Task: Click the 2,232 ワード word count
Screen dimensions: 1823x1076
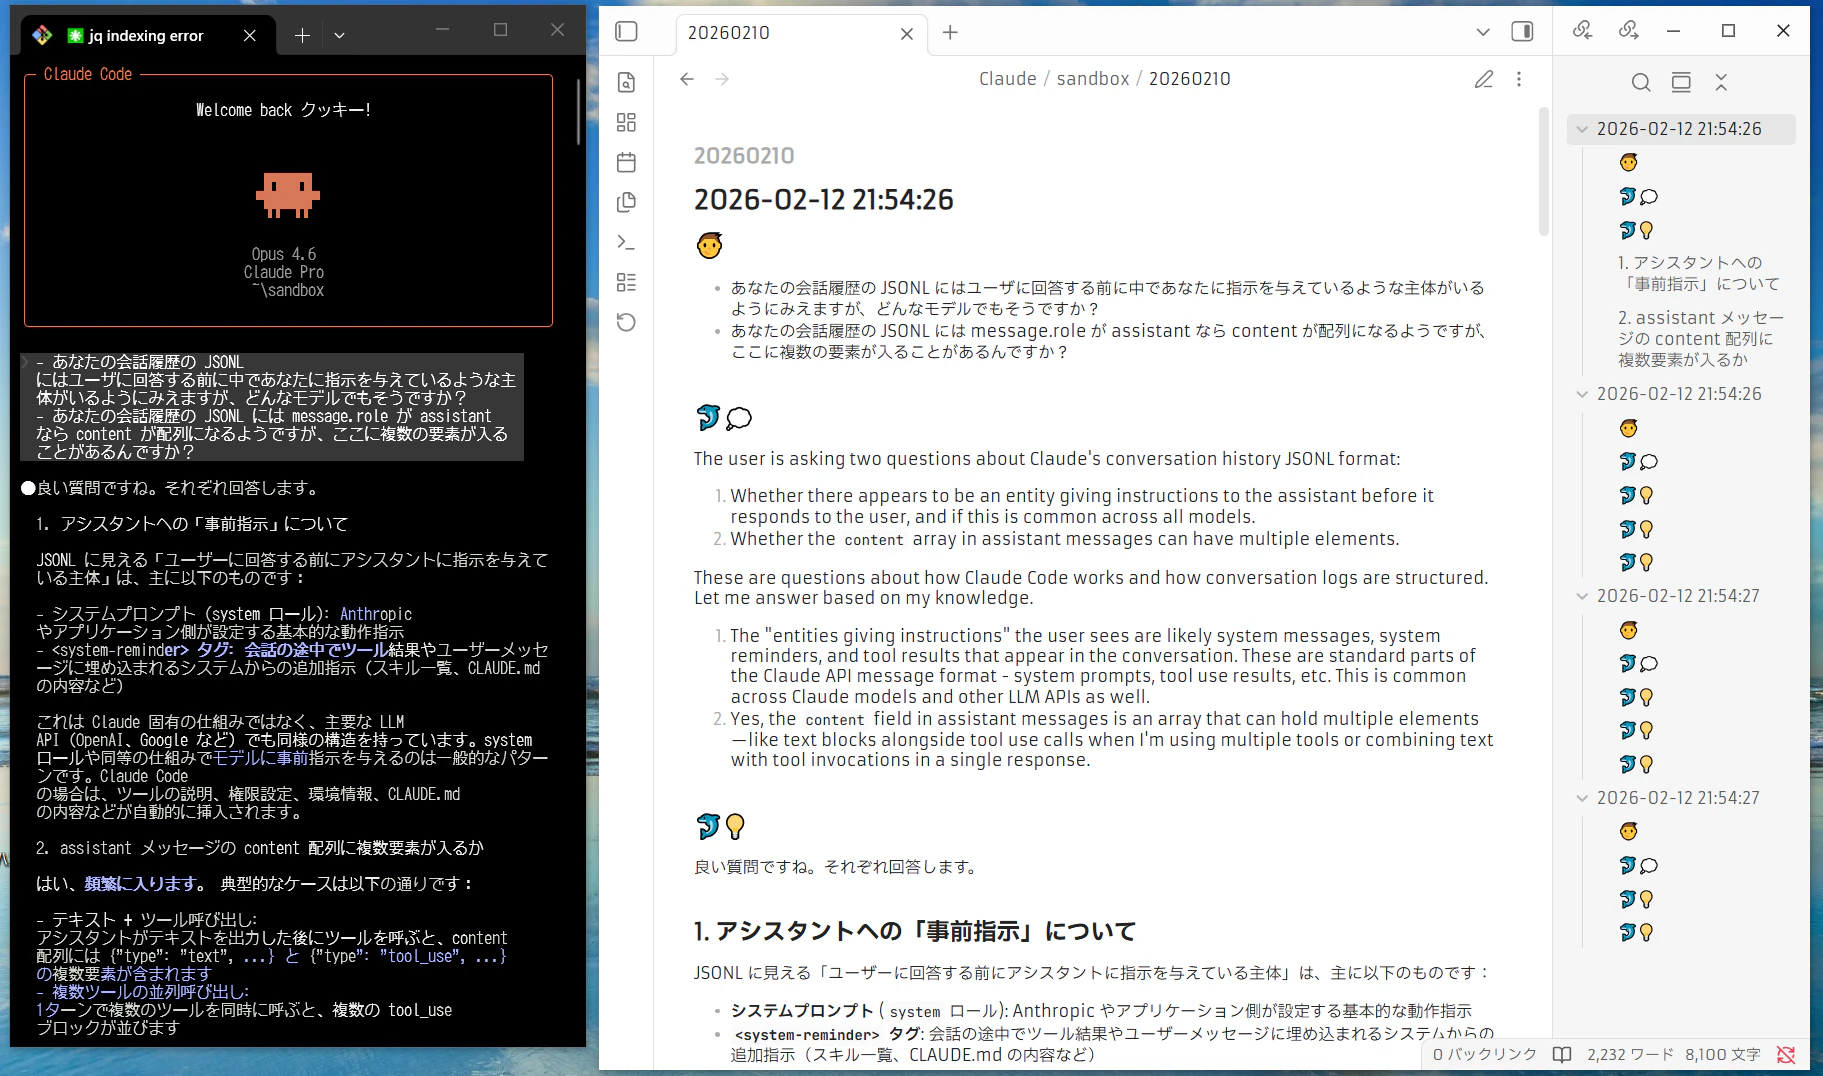Action: click(x=1630, y=1055)
